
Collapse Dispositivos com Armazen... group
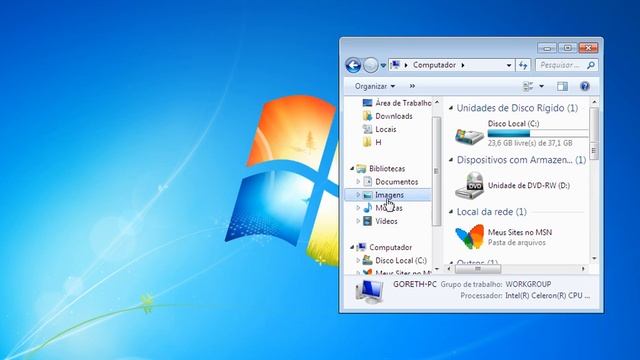click(451, 160)
